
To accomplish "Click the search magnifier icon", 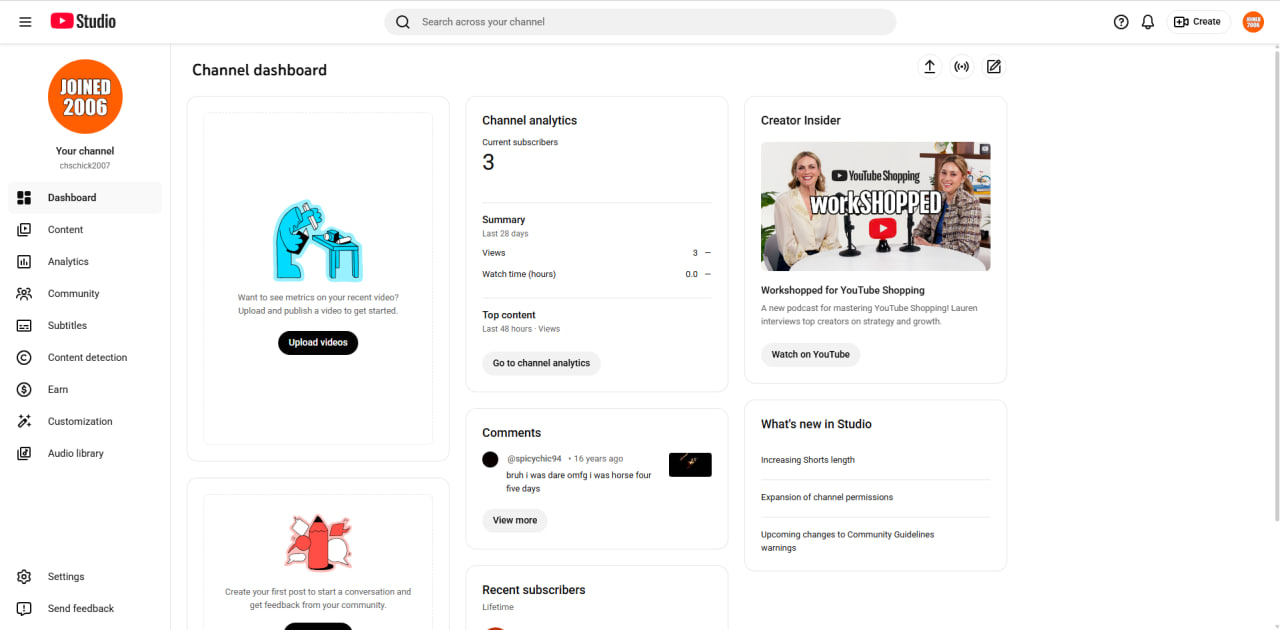I will coord(403,22).
